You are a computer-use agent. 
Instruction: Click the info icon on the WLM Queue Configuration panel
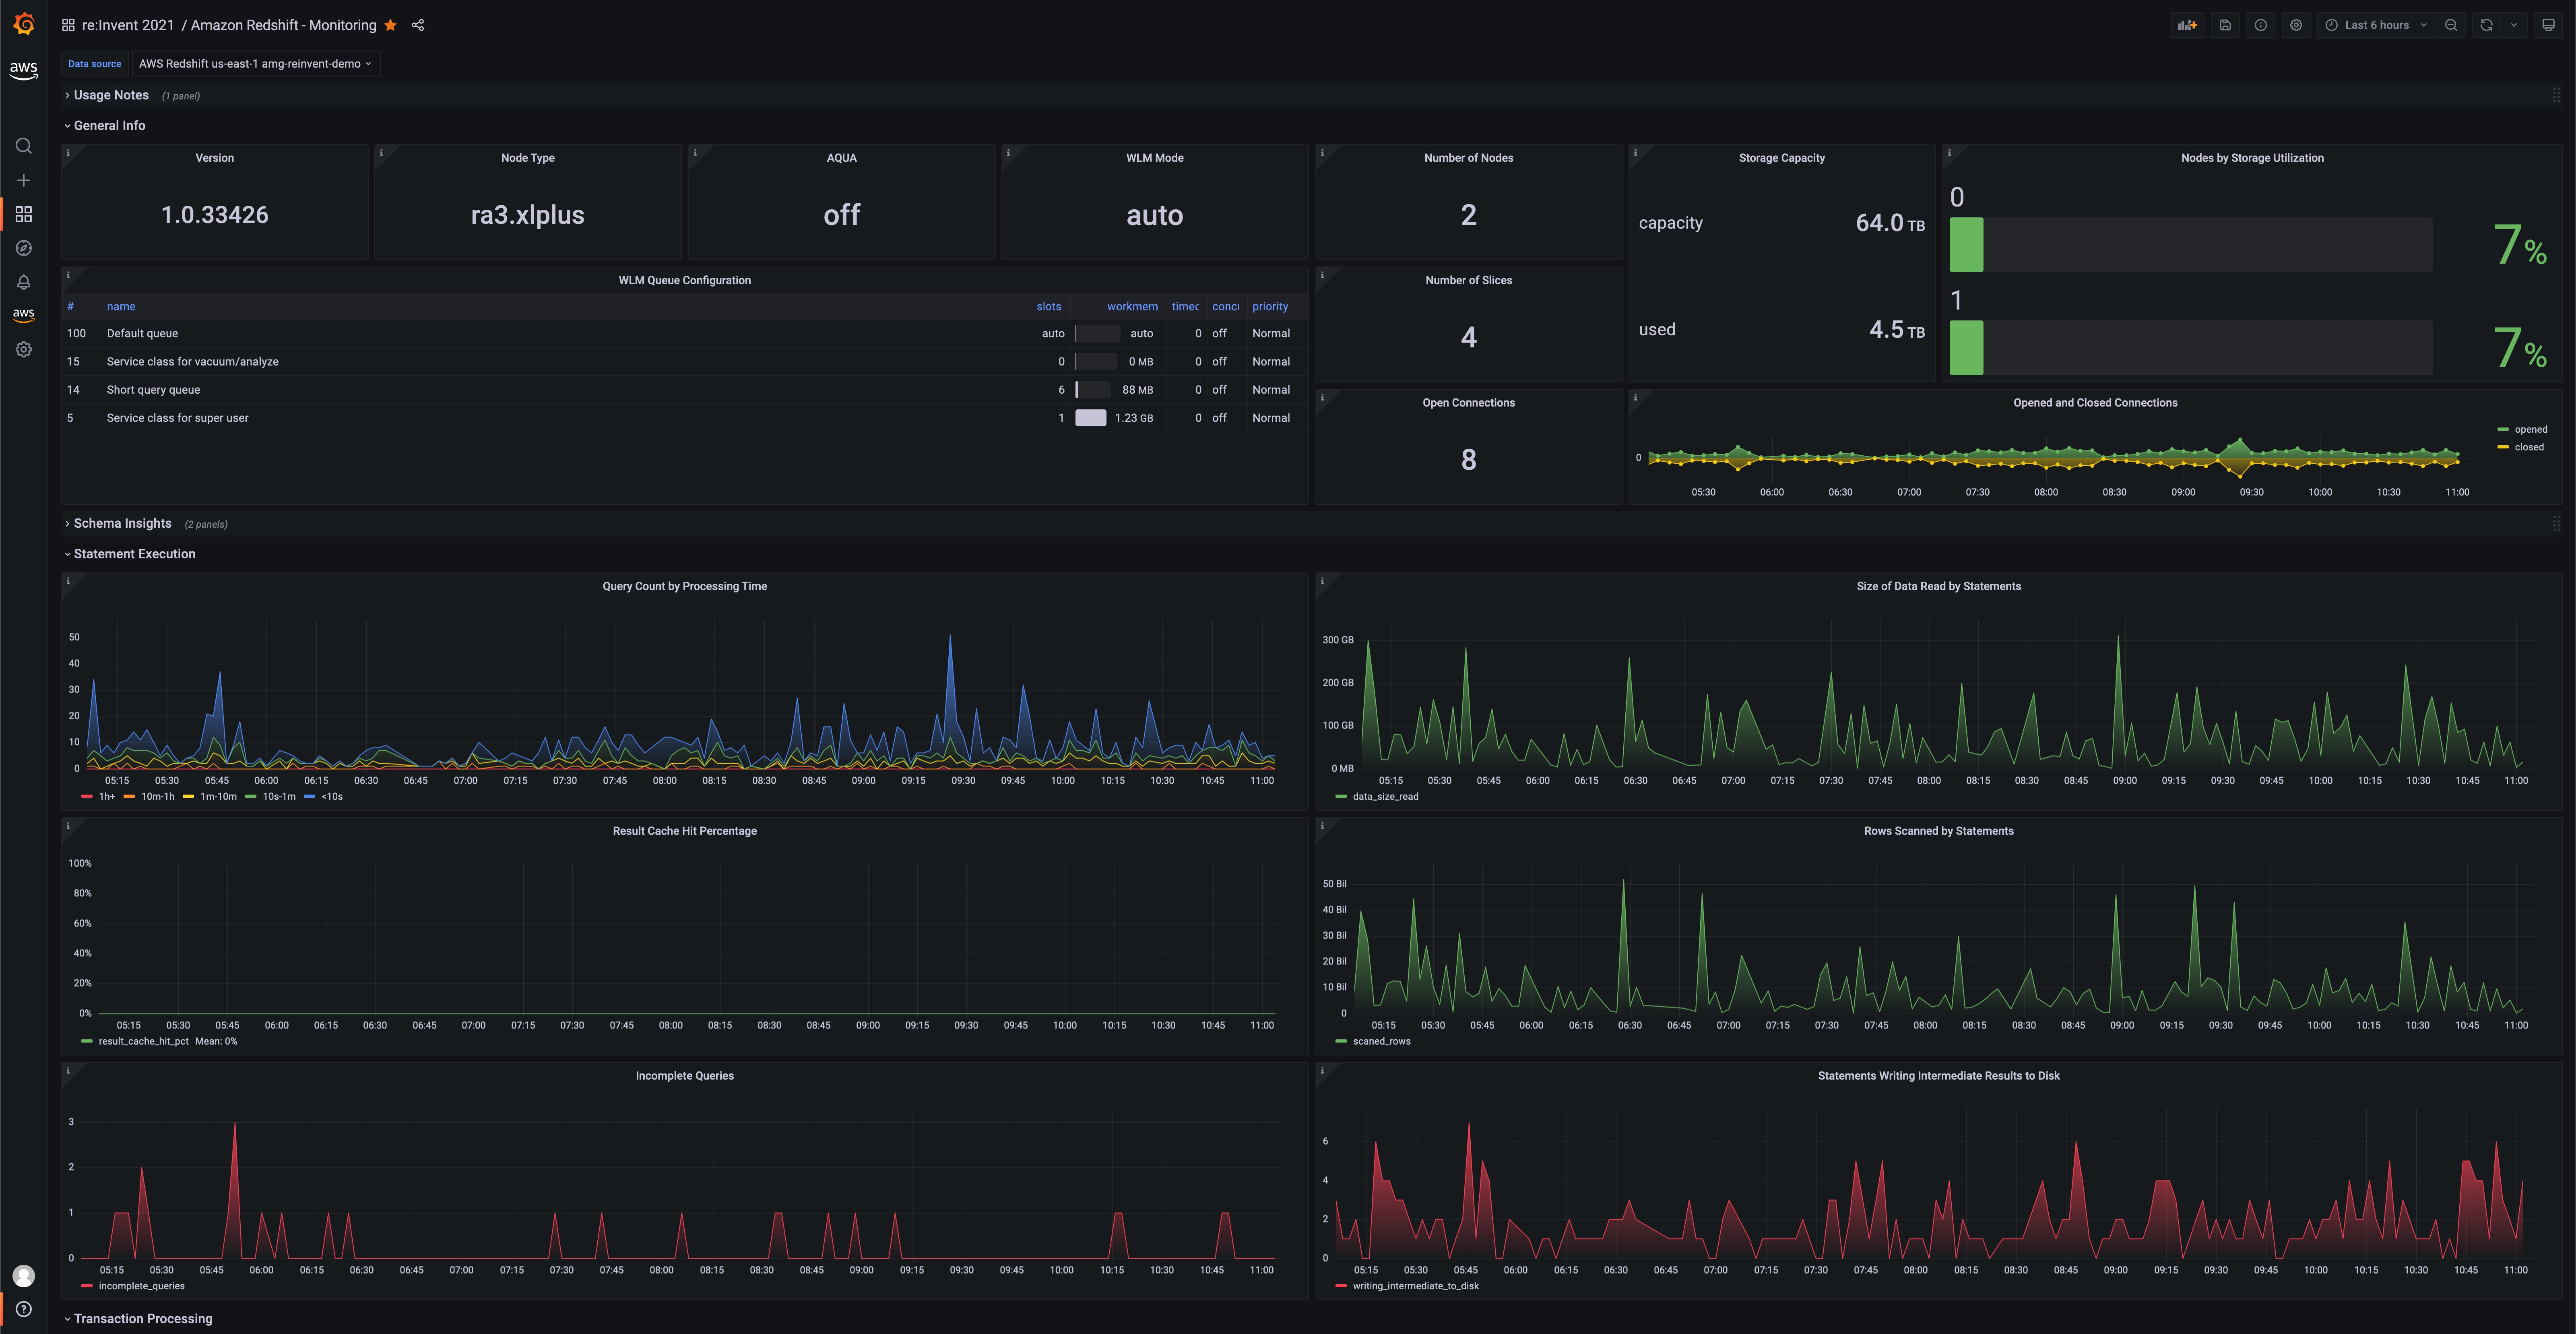point(68,275)
